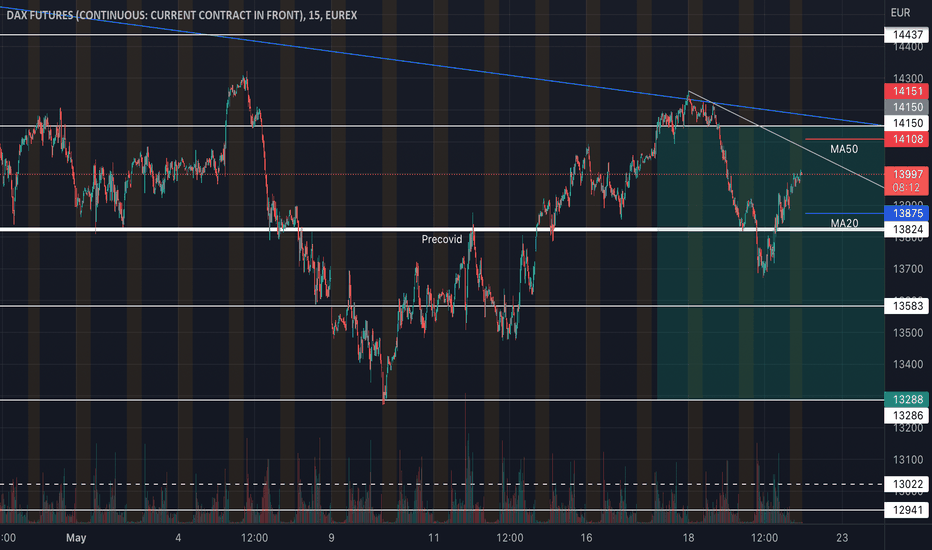Click date 16 on the time axis

587,538
